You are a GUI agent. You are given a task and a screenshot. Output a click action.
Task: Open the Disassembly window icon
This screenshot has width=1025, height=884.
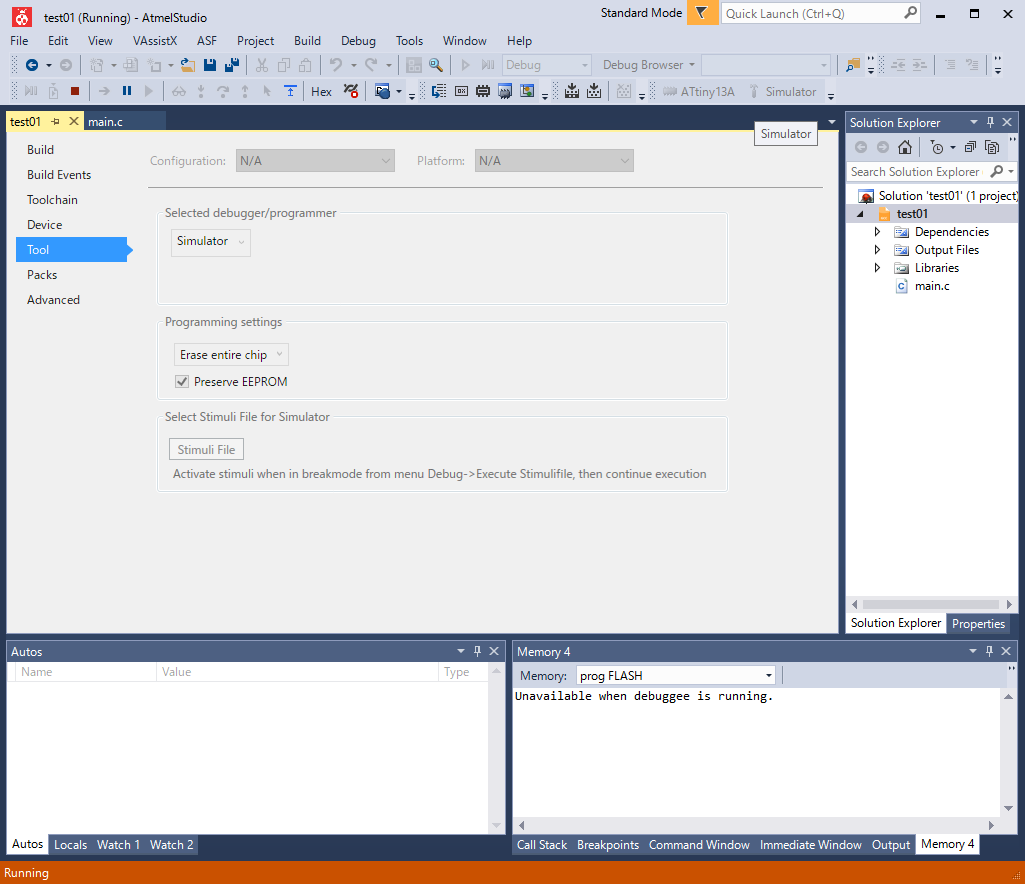[439, 92]
